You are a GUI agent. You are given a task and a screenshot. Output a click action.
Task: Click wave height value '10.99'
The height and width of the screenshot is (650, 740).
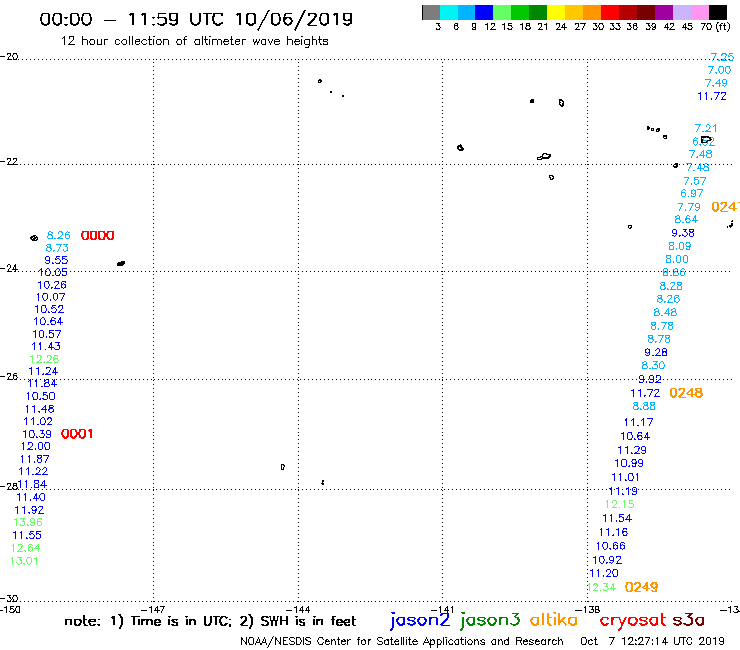[x=629, y=463]
